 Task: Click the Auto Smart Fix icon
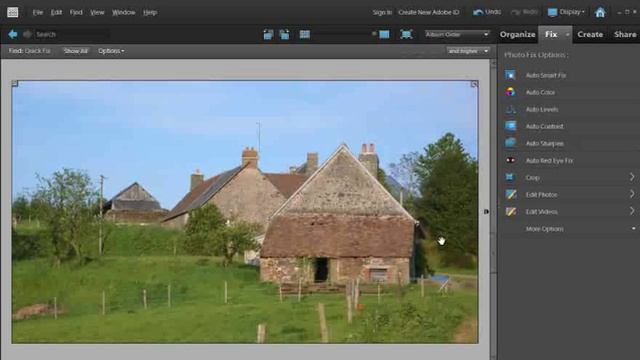[510, 75]
